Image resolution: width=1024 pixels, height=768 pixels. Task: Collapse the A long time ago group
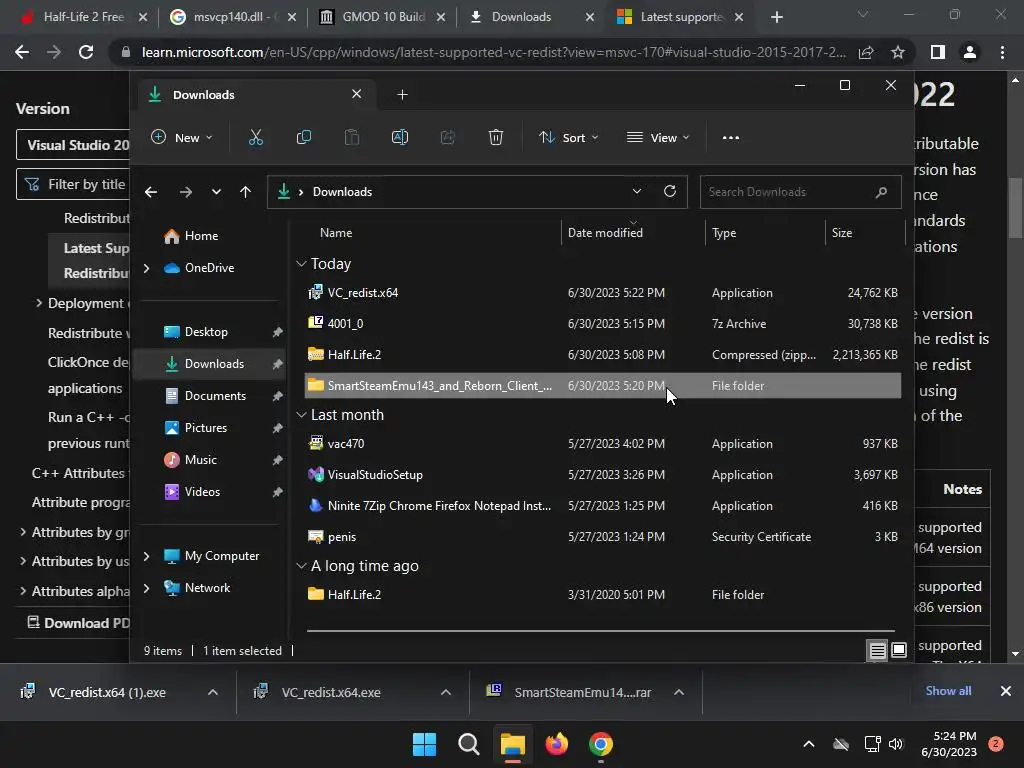301,566
